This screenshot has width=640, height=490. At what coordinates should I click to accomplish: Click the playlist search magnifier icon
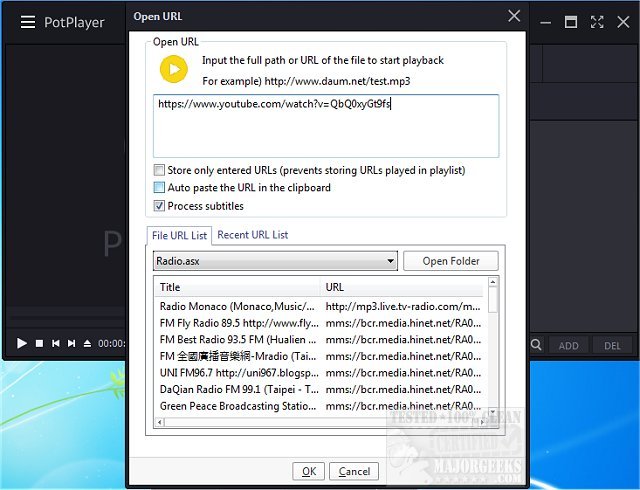click(x=536, y=345)
